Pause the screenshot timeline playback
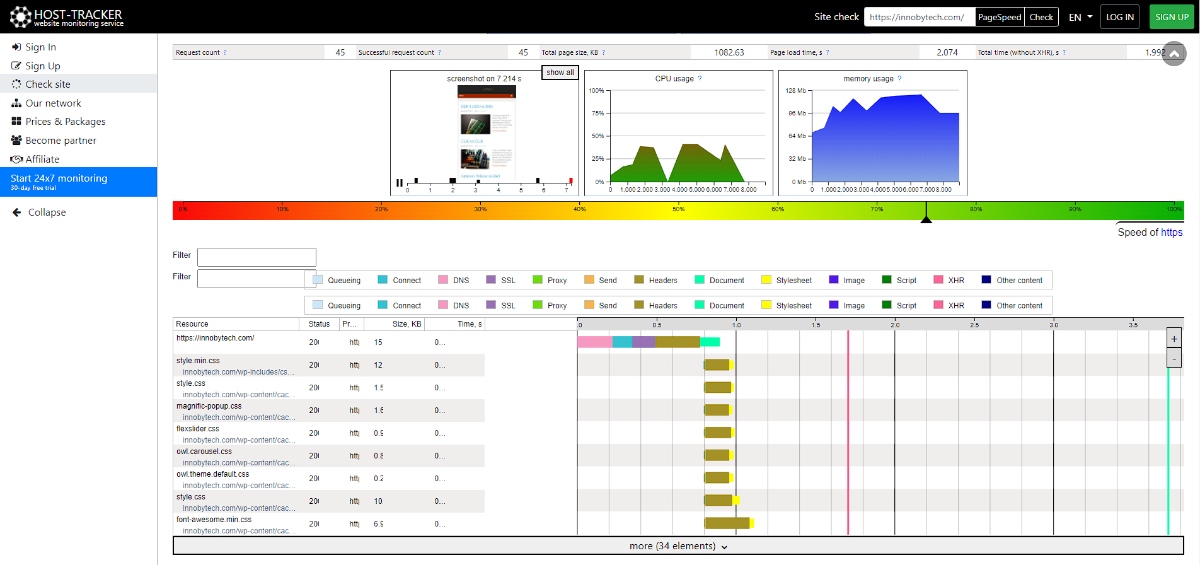1200x565 pixels. (399, 182)
